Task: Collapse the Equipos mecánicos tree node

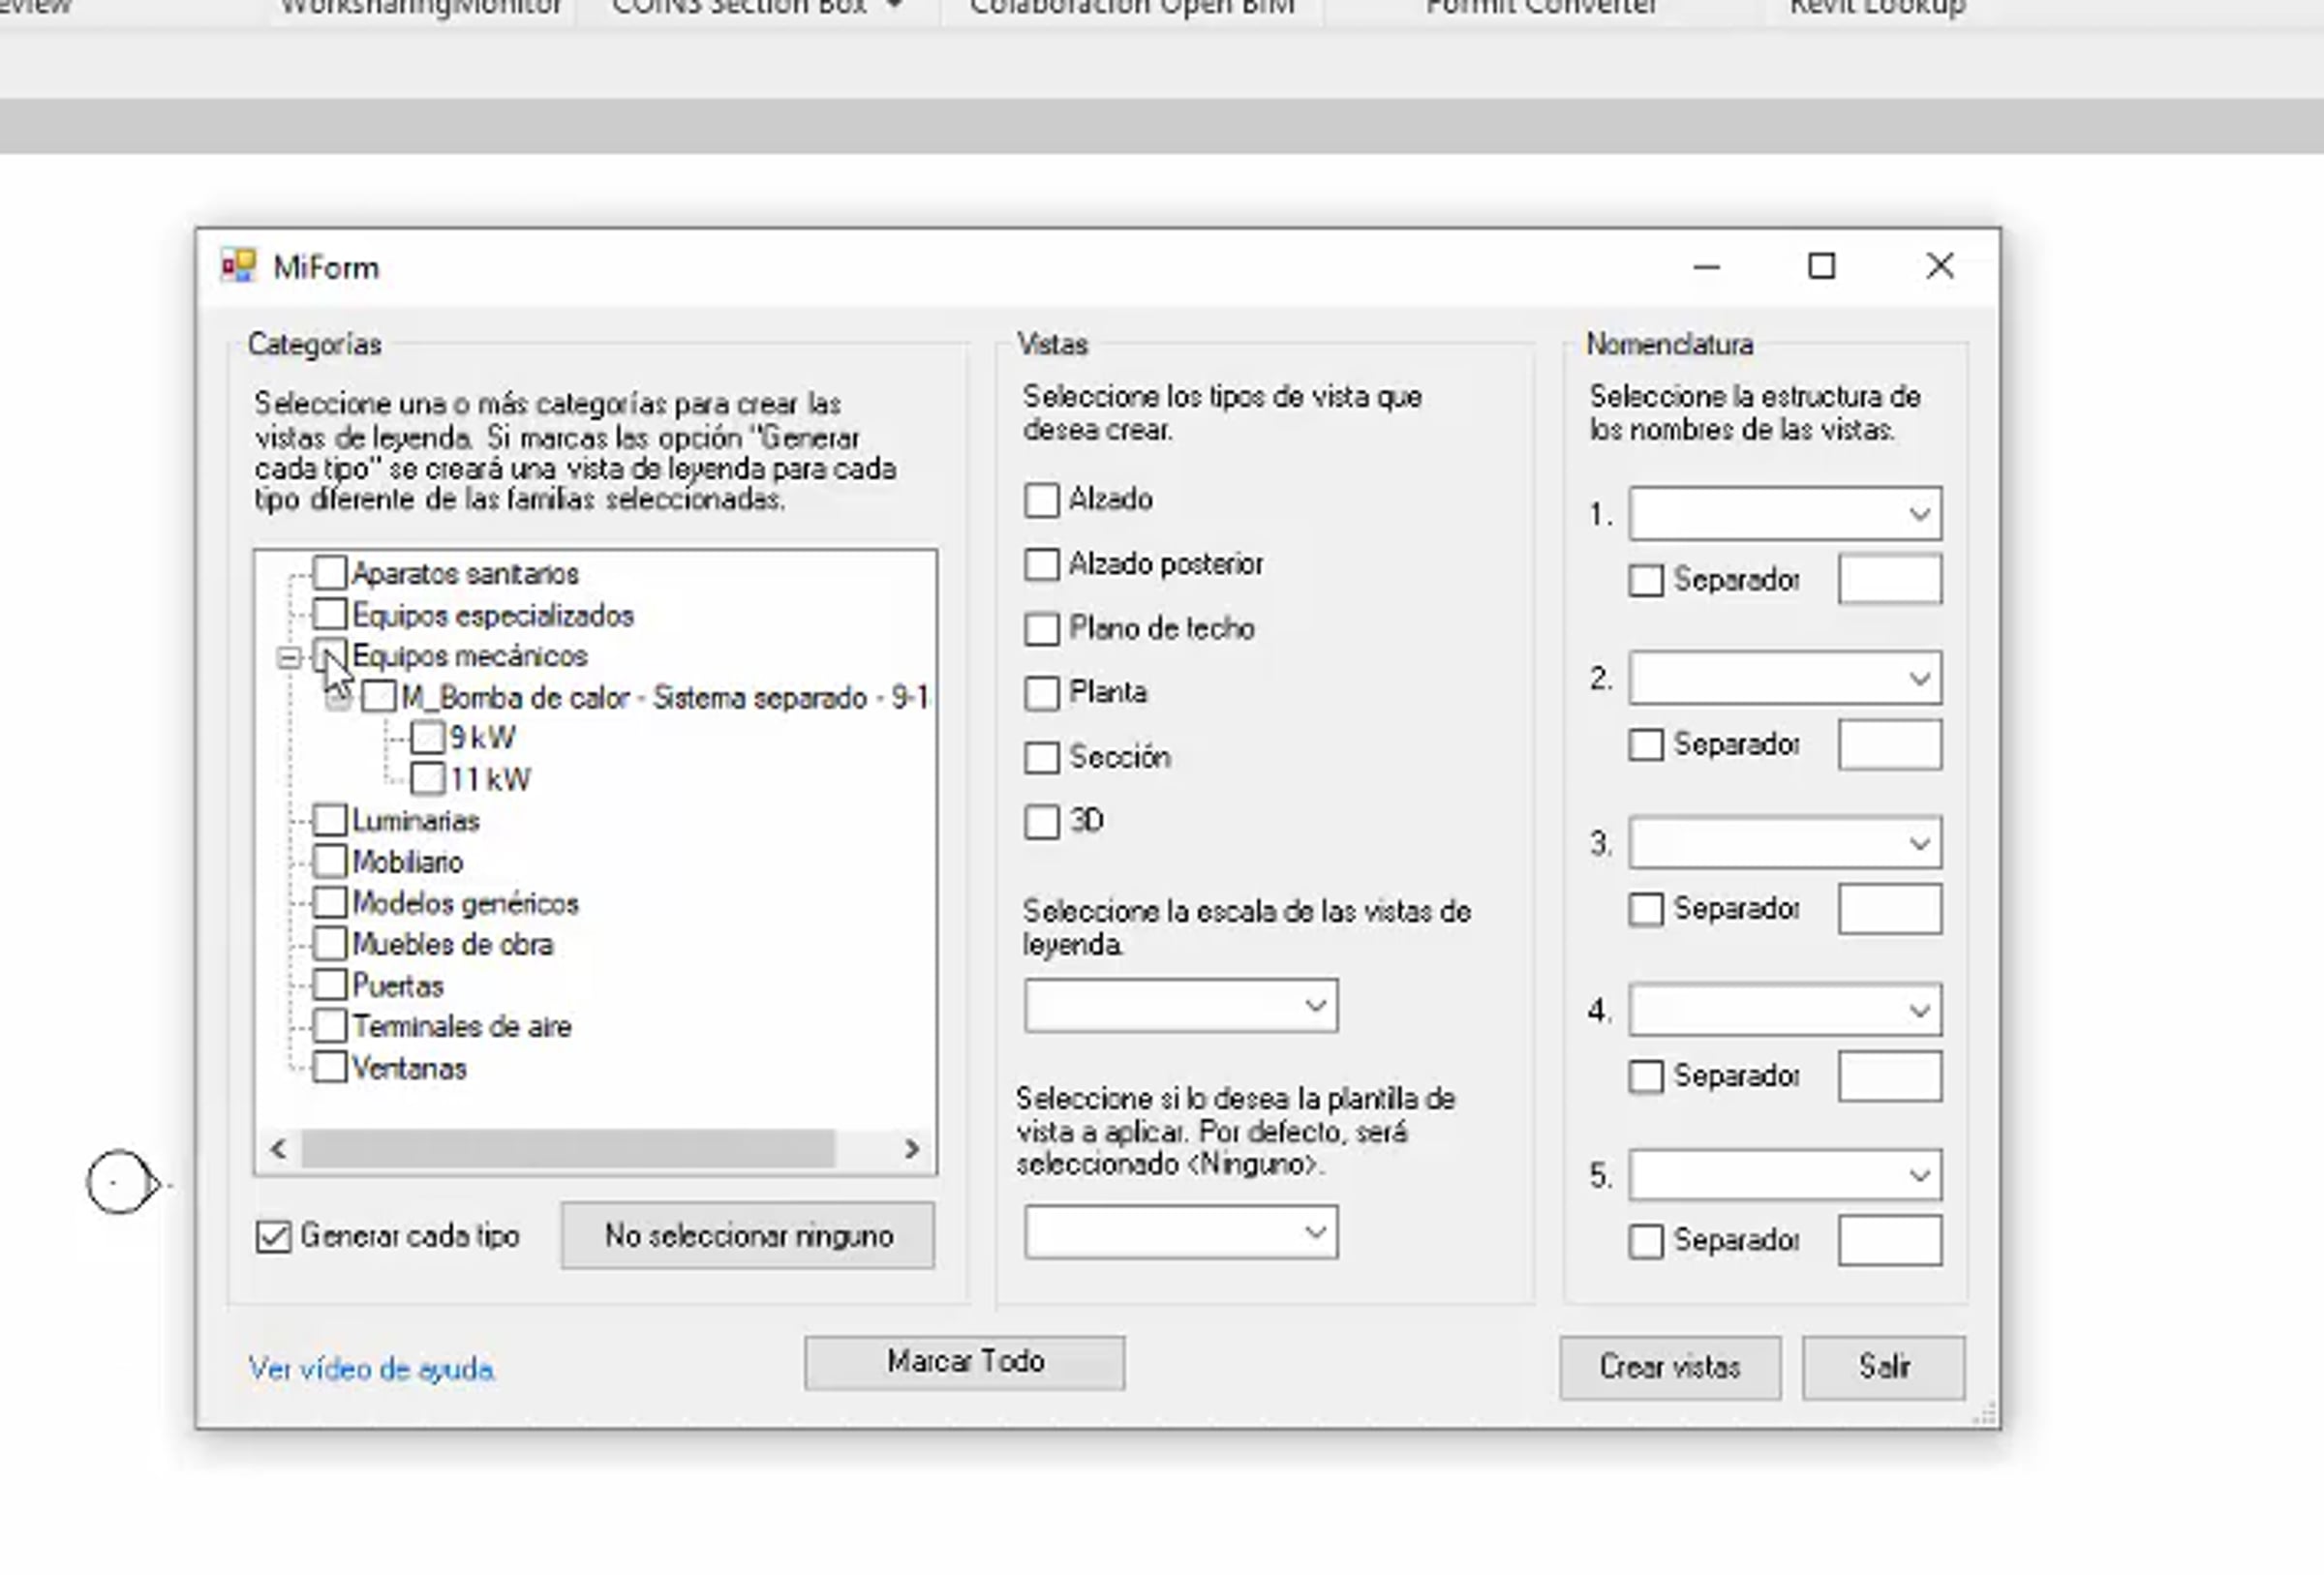Action: (288, 657)
